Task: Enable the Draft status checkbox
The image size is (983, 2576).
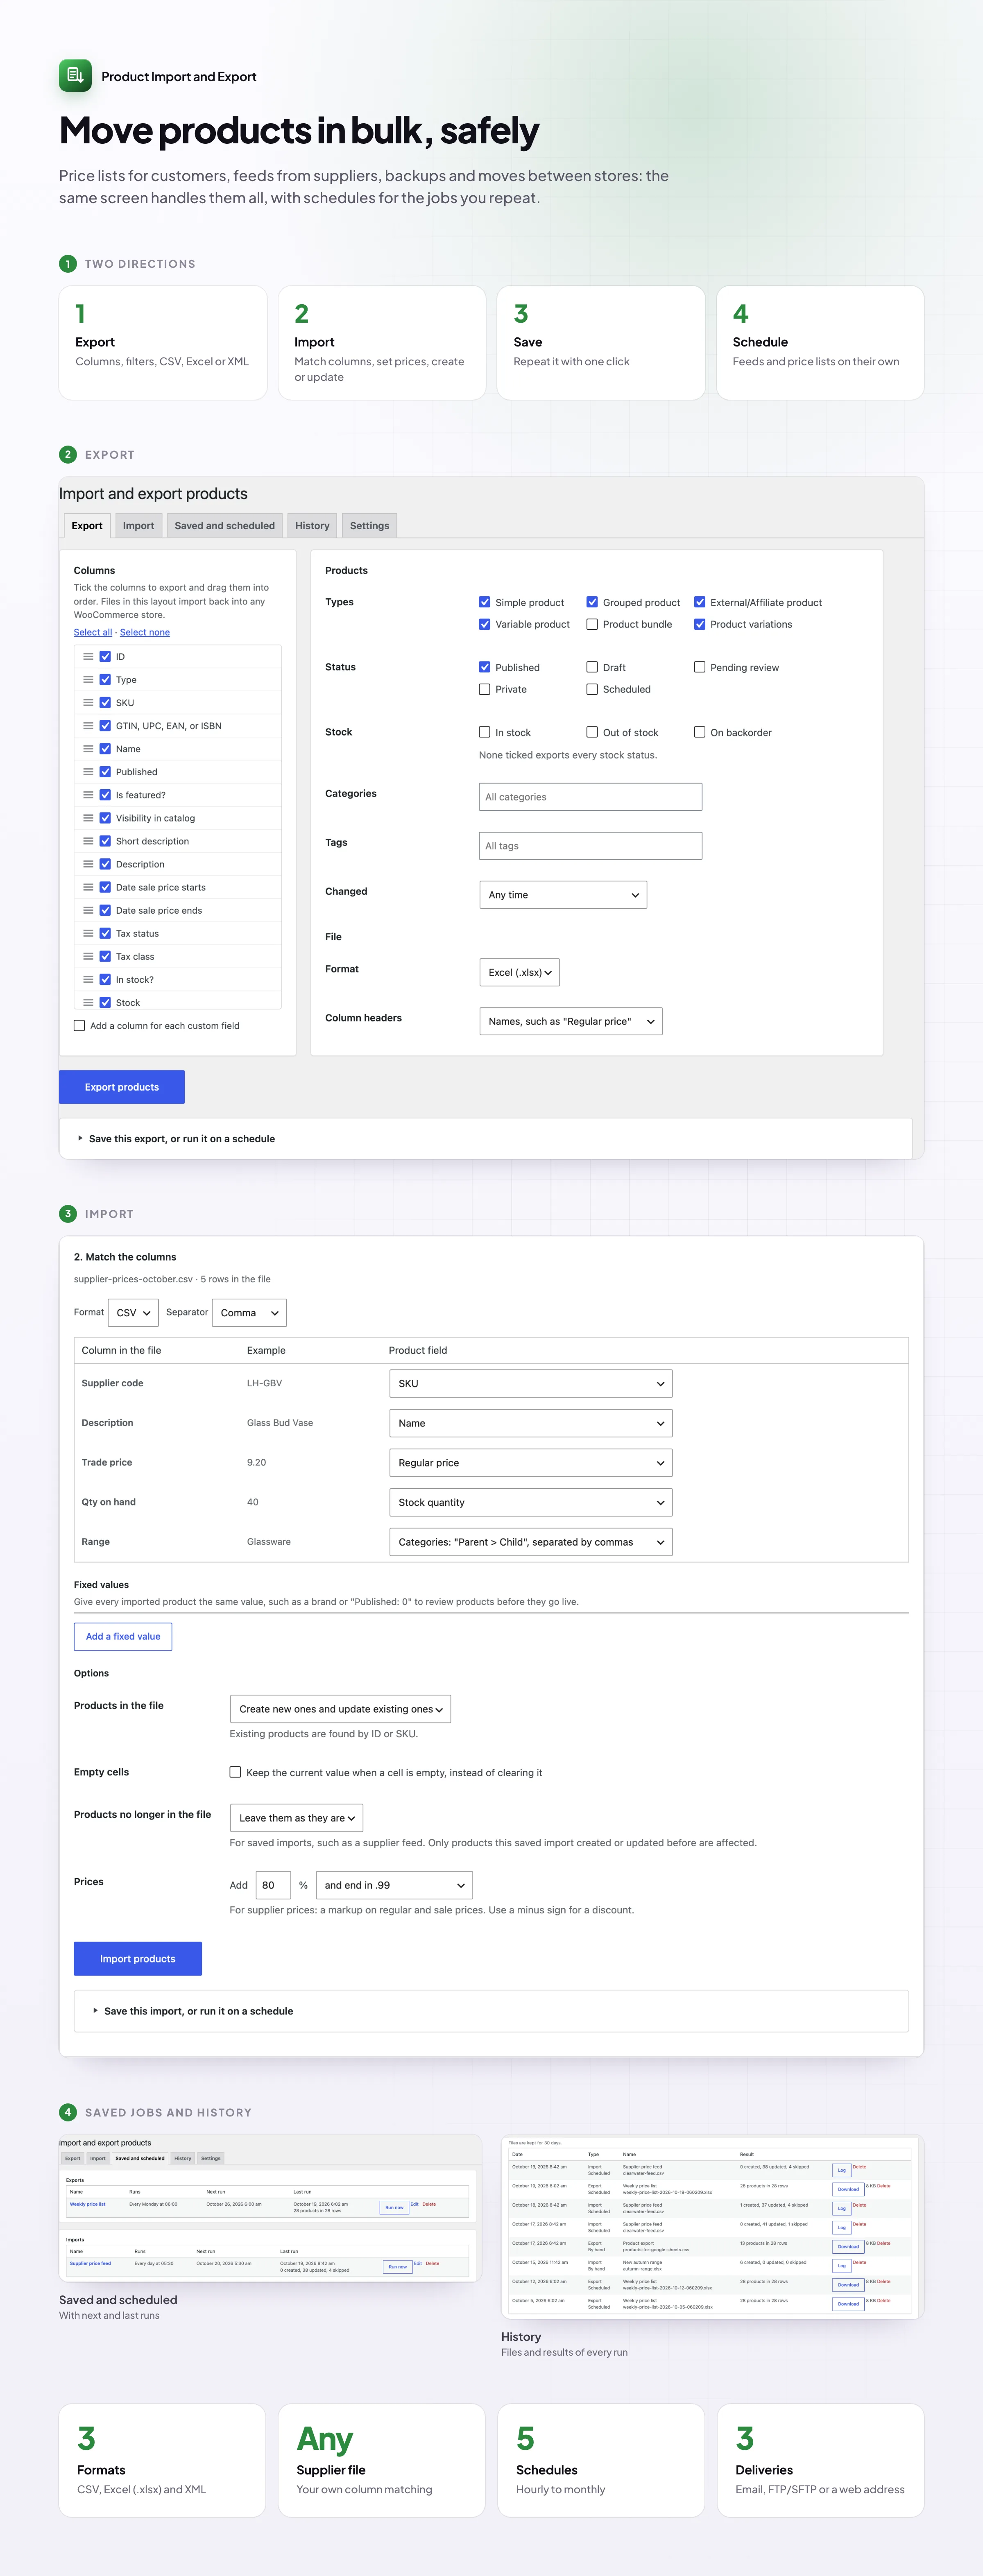Action: (592, 667)
